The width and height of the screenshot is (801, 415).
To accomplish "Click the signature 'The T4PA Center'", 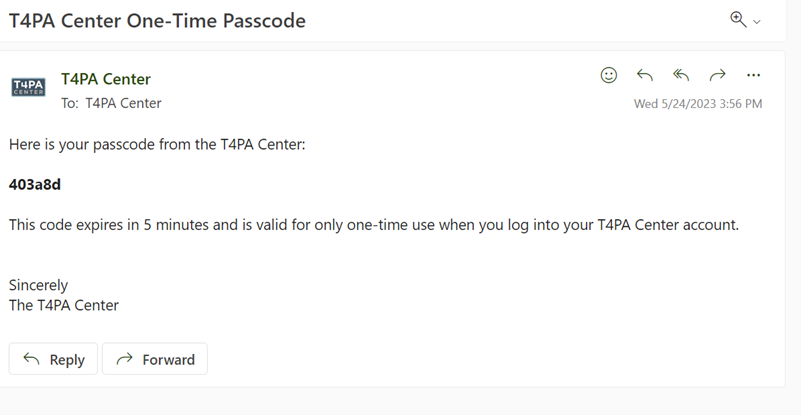I will (64, 305).
